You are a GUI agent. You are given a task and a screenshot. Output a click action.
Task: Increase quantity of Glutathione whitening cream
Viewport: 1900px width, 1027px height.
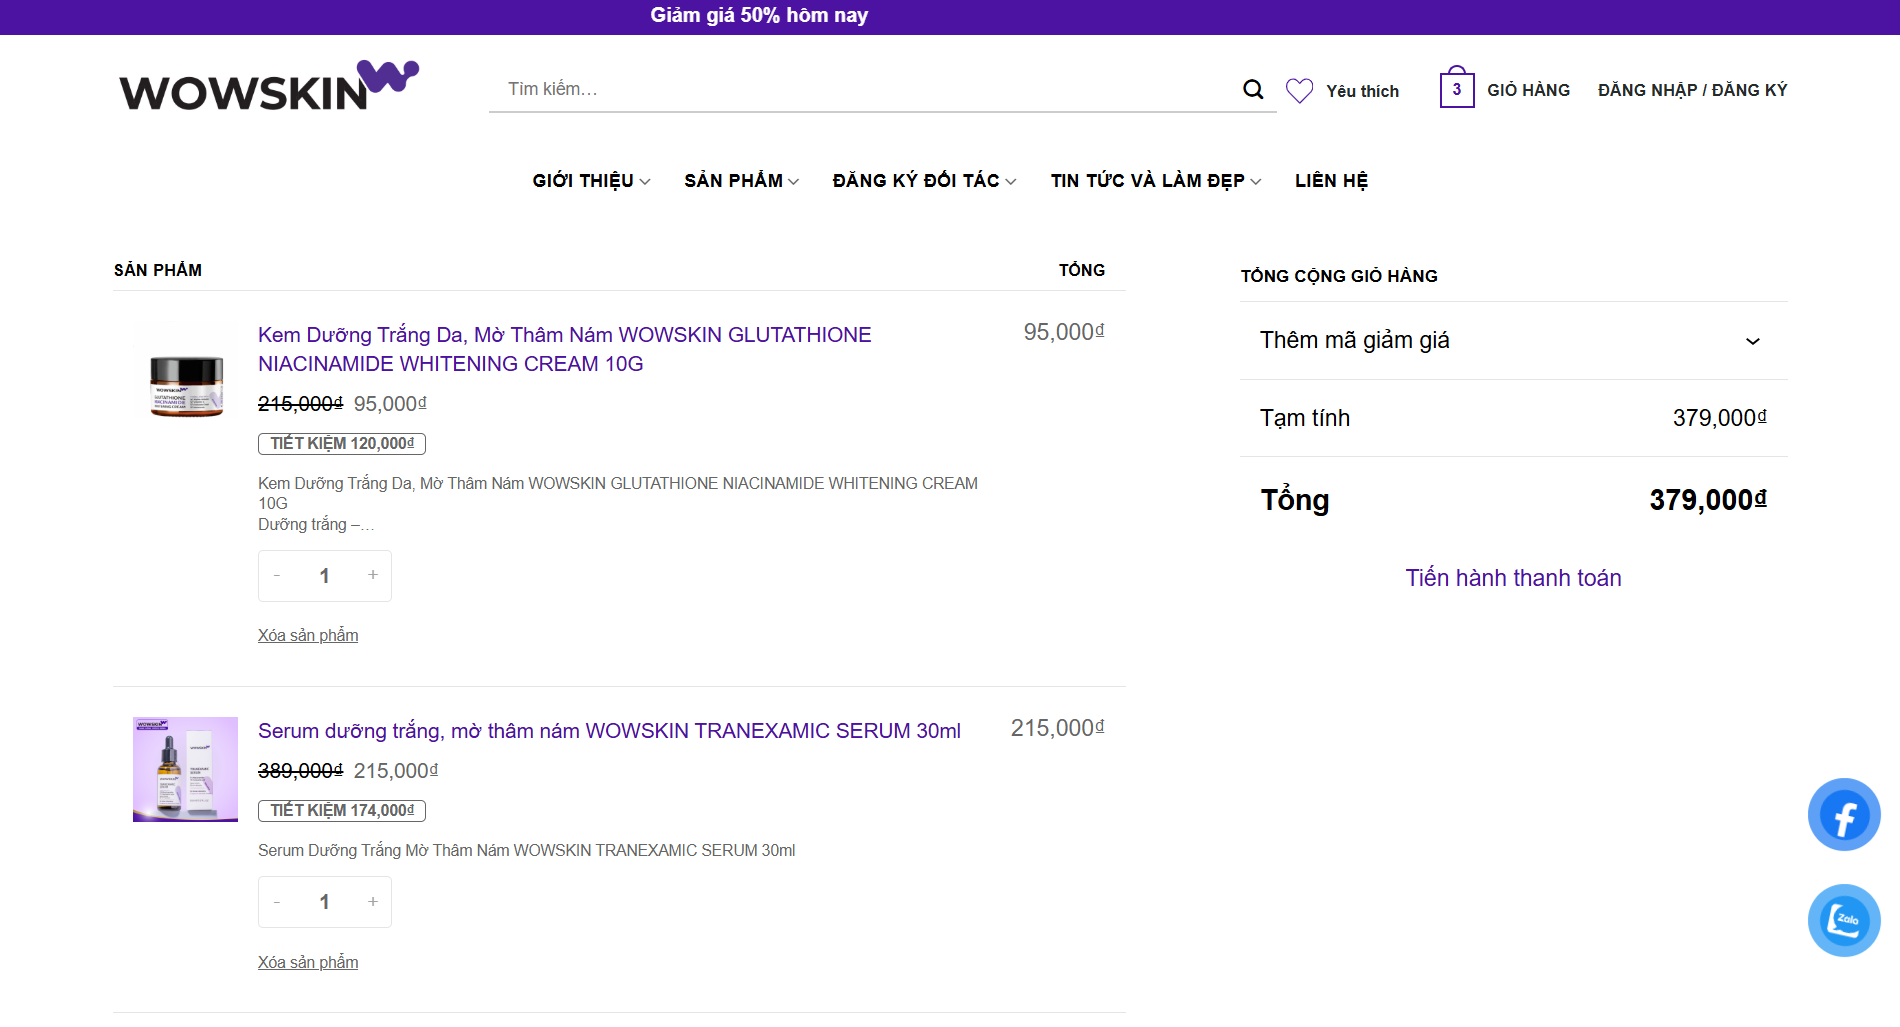[373, 575]
